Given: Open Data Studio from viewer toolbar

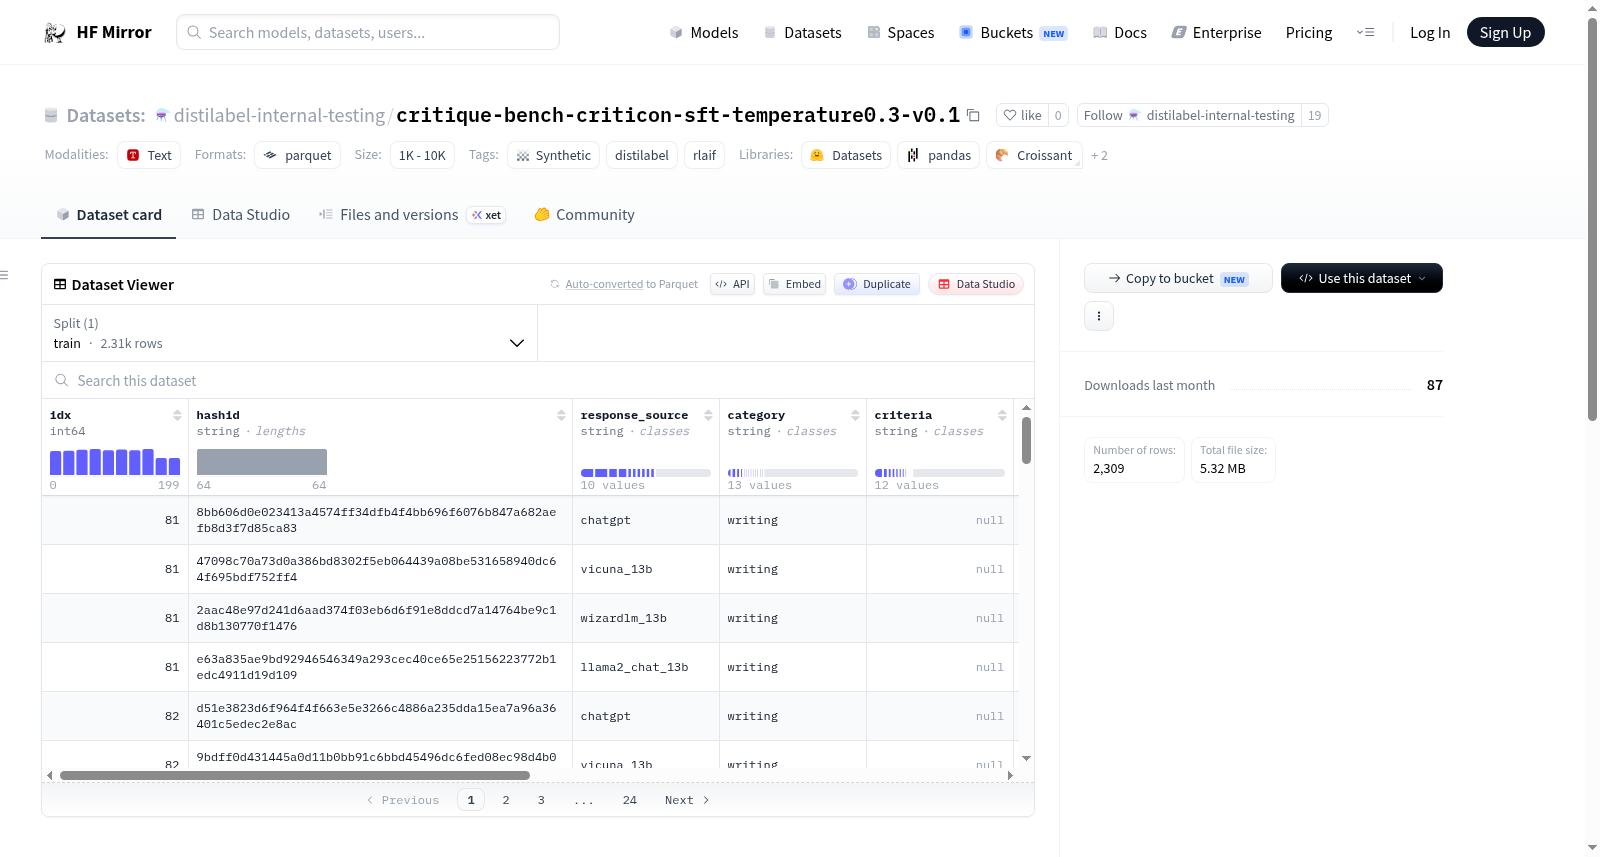Looking at the screenshot, I should tap(976, 284).
